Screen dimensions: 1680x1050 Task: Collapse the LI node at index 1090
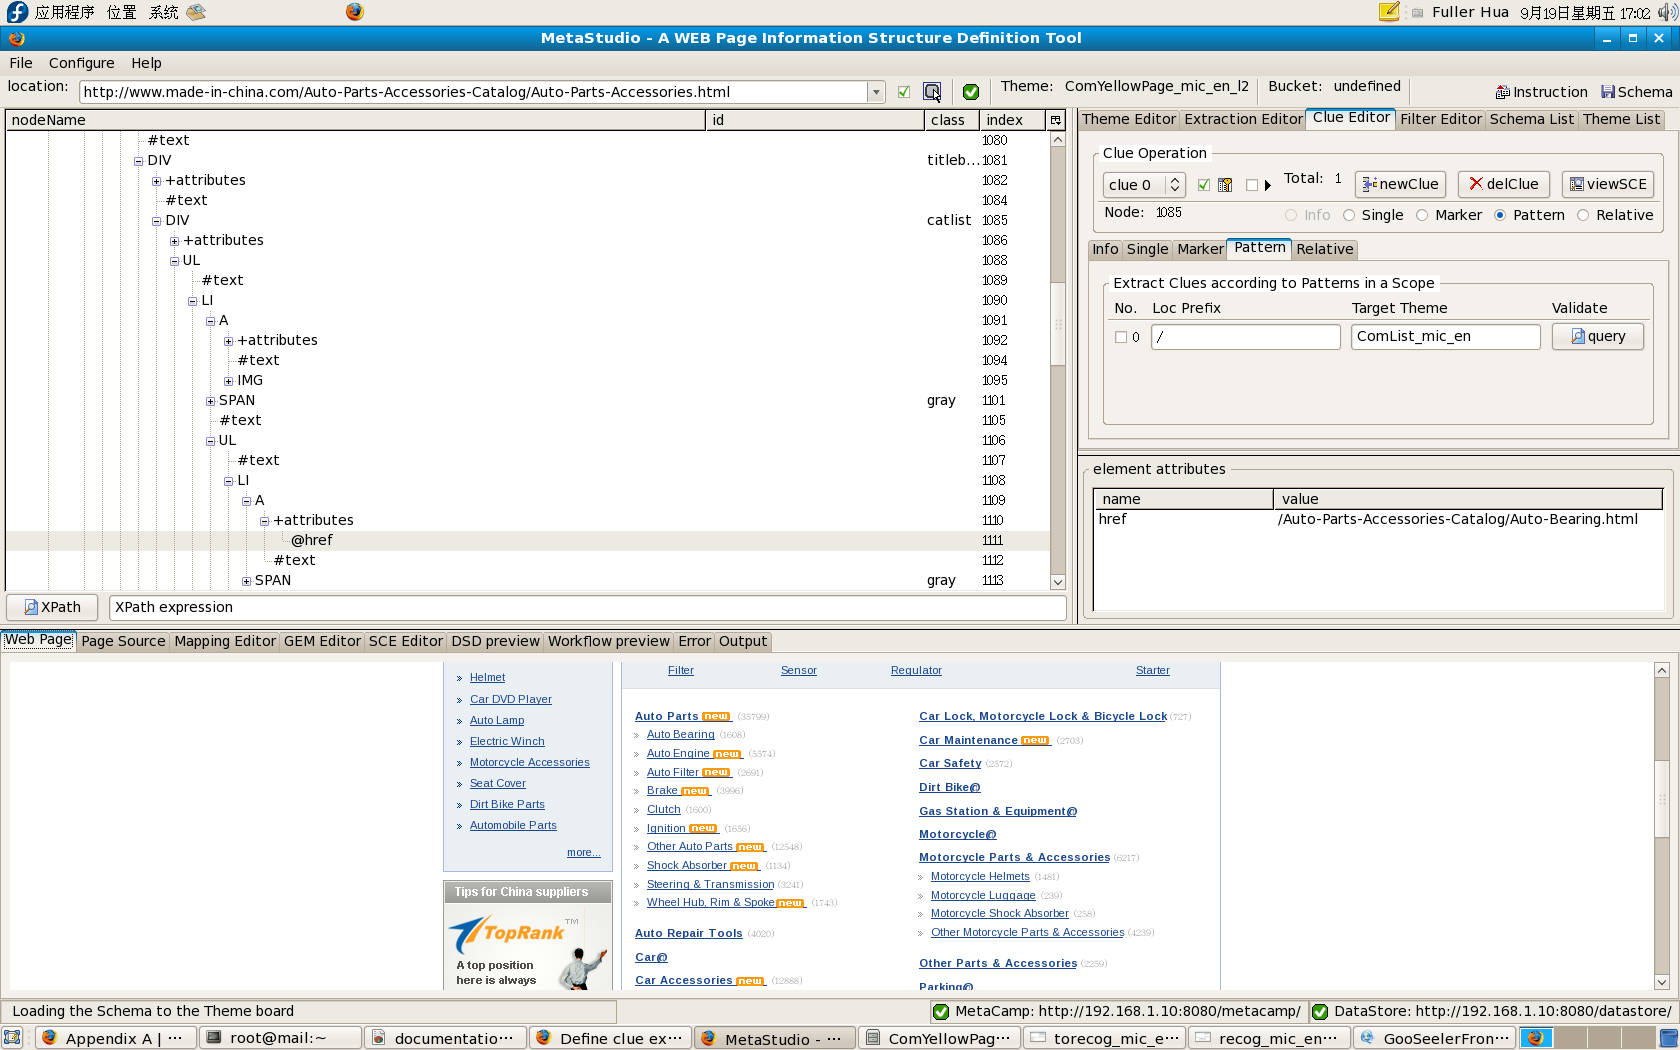click(x=192, y=301)
